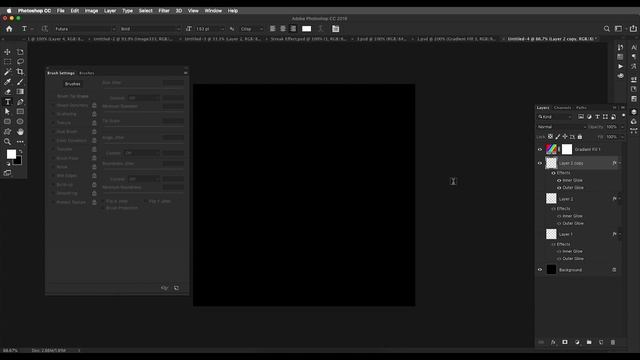
Task: Click the Home icon in options bar
Action: coord(9,29)
